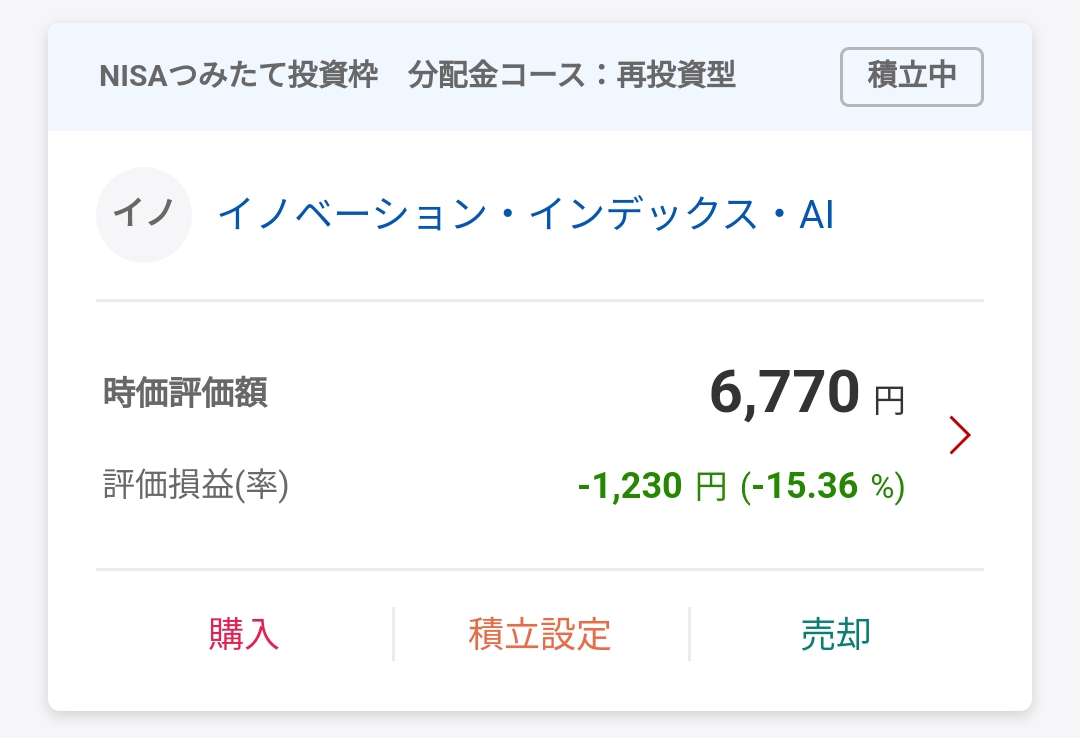Click the empty blue header area left of 積立中
Screen dimensions: 1080x738
click(x=788, y=76)
